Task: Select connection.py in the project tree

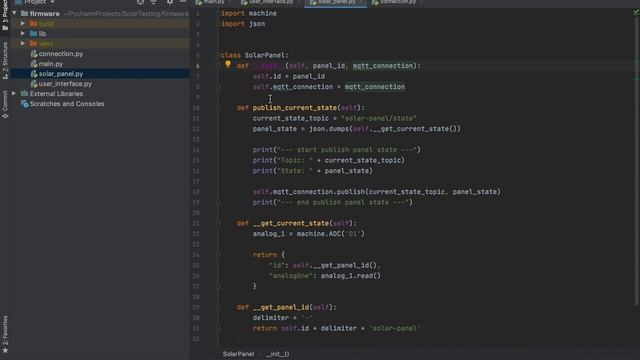Action: pos(61,54)
